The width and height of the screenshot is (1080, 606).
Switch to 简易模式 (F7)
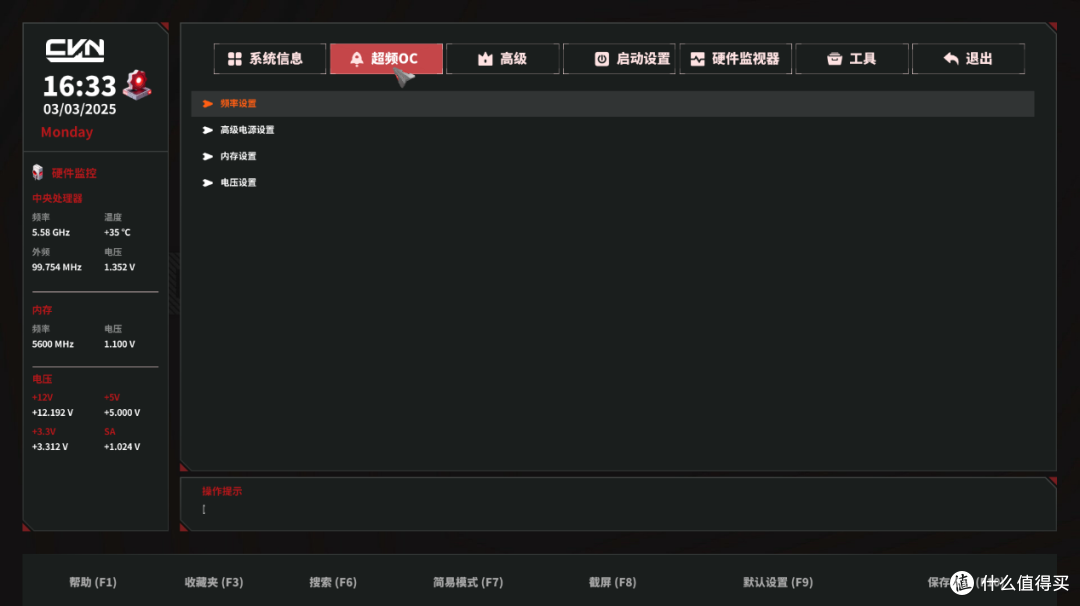[468, 582]
